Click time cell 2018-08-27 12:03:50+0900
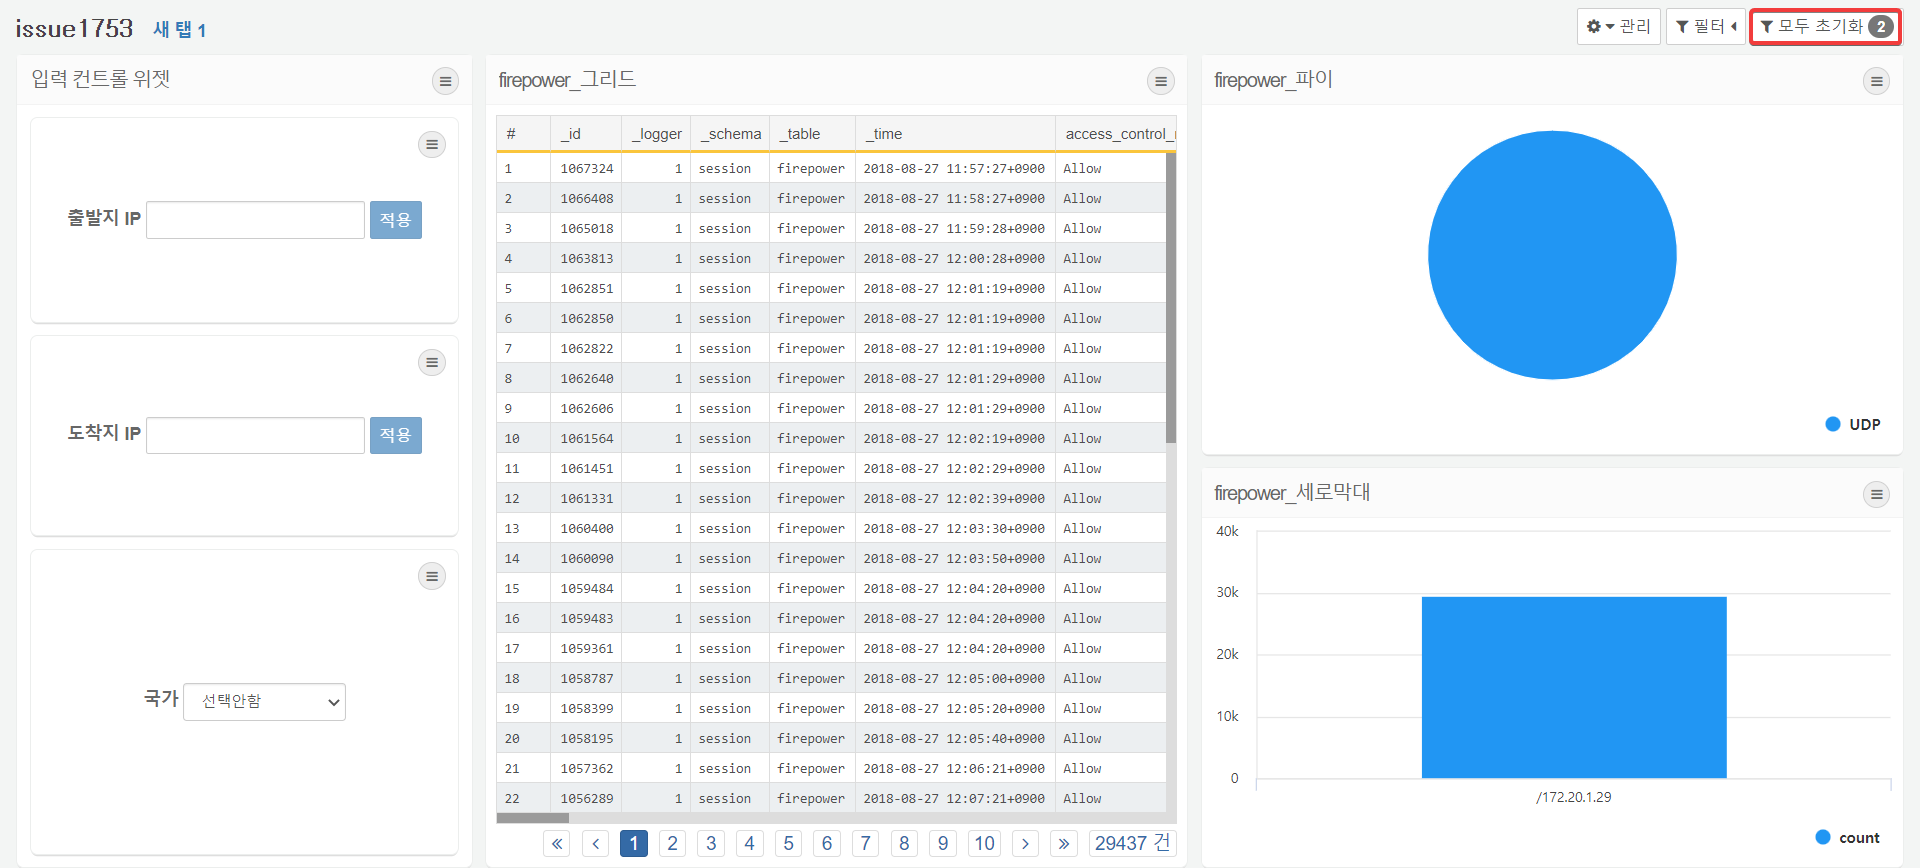This screenshot has height=868, width=1920. pyautogui.click(x=955, y=558)
